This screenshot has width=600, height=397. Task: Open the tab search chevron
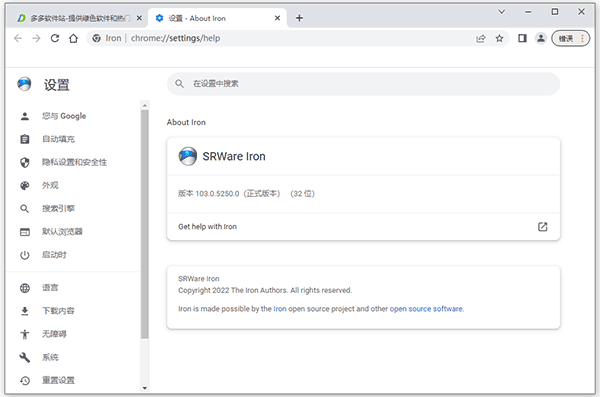tap(502, 12)
